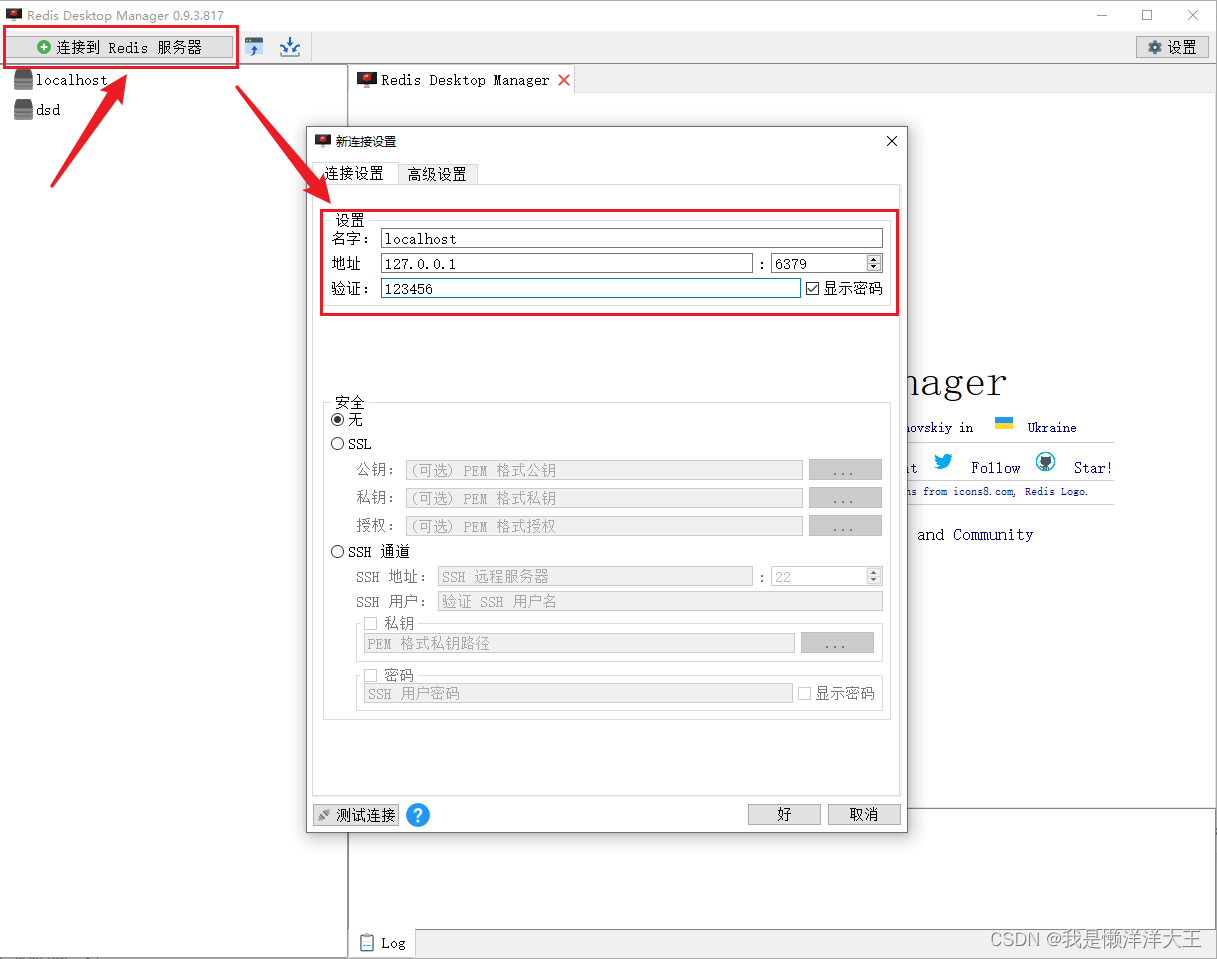Image resolution: width=1217 pixels, height=959 pixels.
Task: Browse for 公钥 PEM file with ... button
Action: tap(845, 469)
